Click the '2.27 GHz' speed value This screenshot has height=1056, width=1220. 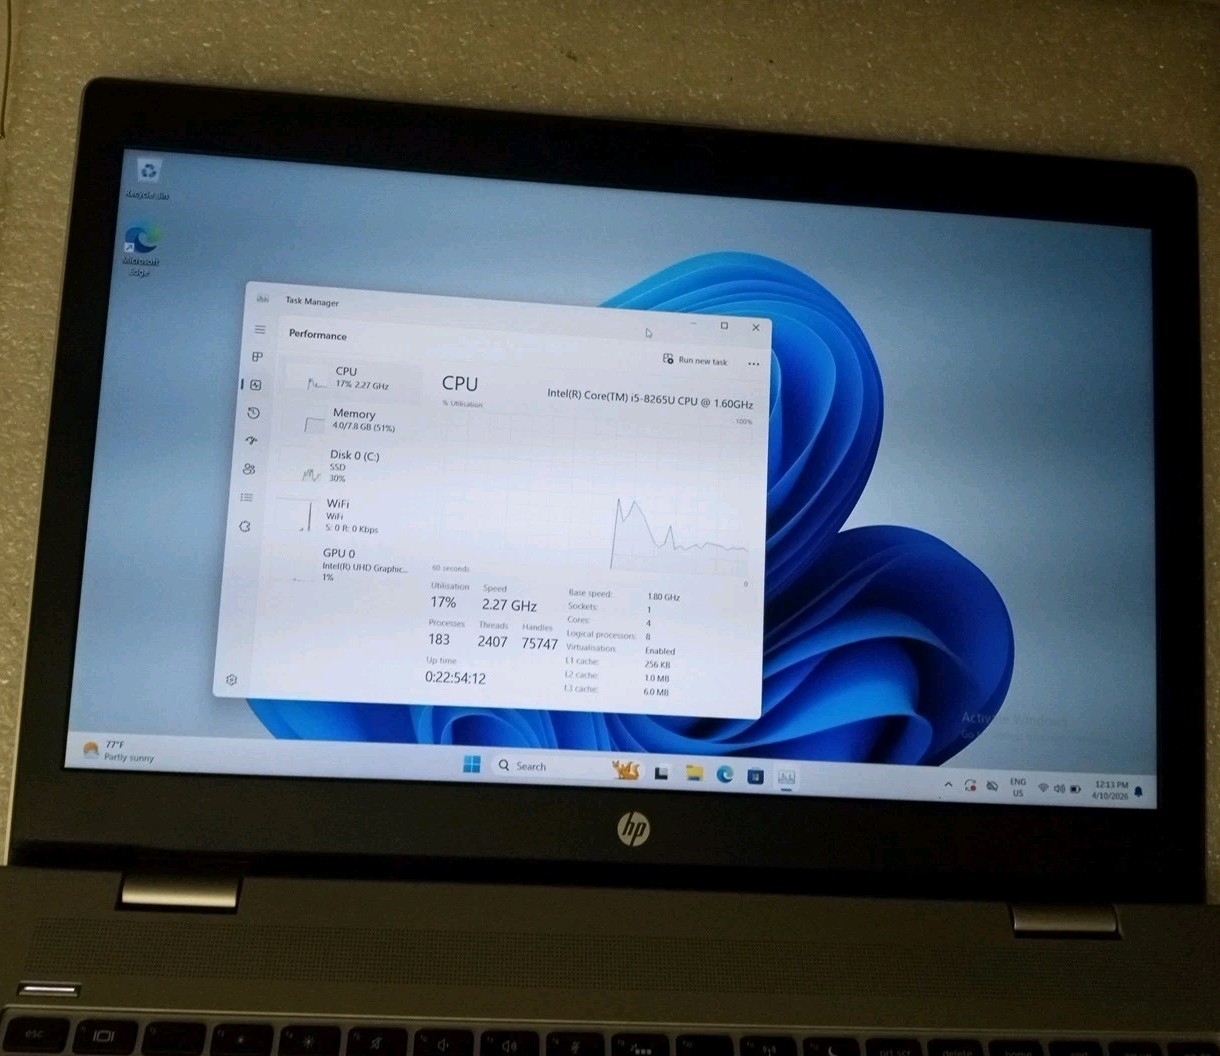tap(509, 605)
